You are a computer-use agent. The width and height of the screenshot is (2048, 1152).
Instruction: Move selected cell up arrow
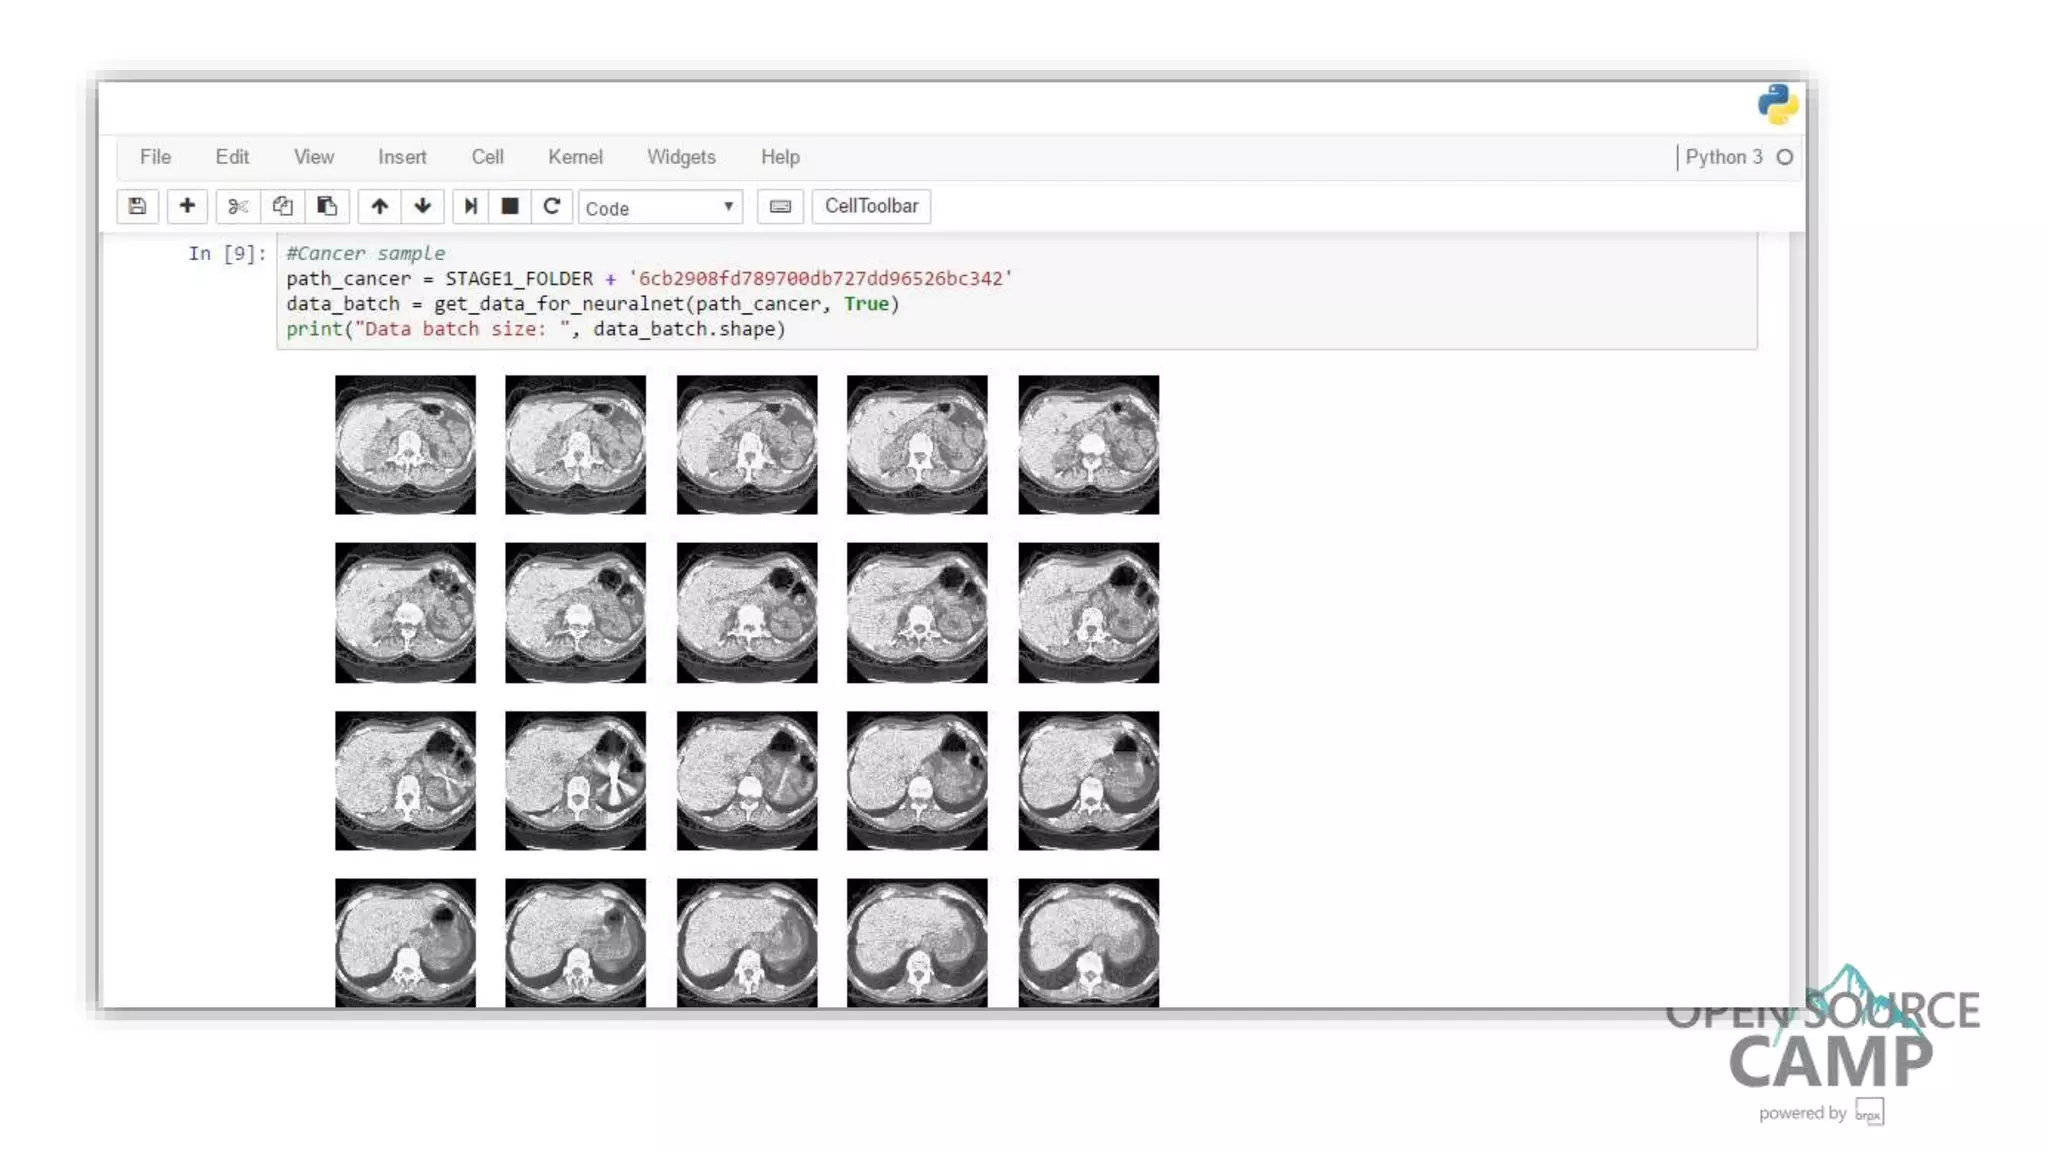pyautogui.click(x=379, y=206)
